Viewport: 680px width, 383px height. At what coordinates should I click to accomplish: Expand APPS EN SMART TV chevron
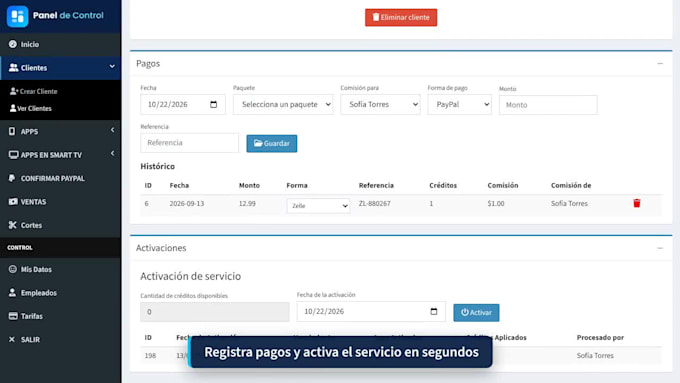point(112,154)
